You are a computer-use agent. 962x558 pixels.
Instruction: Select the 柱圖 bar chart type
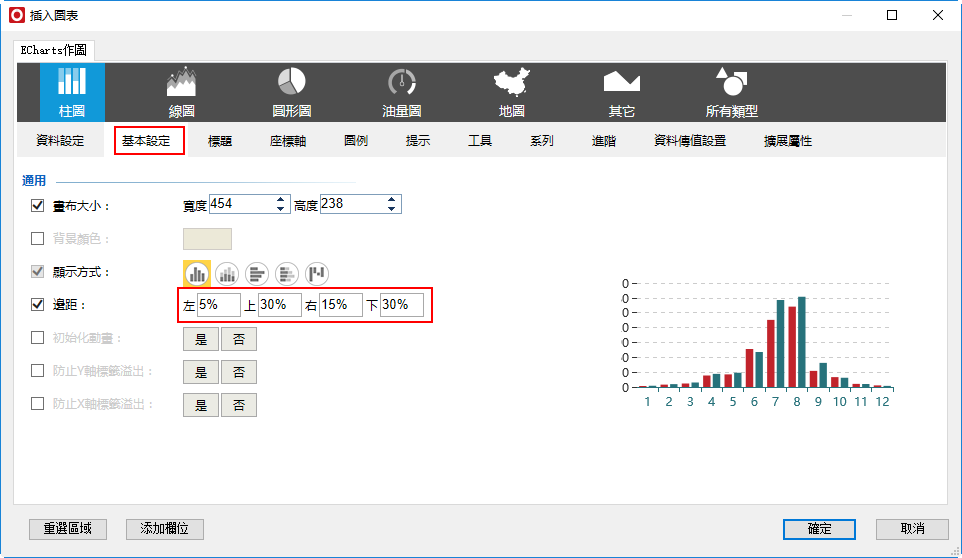[71, 92]
